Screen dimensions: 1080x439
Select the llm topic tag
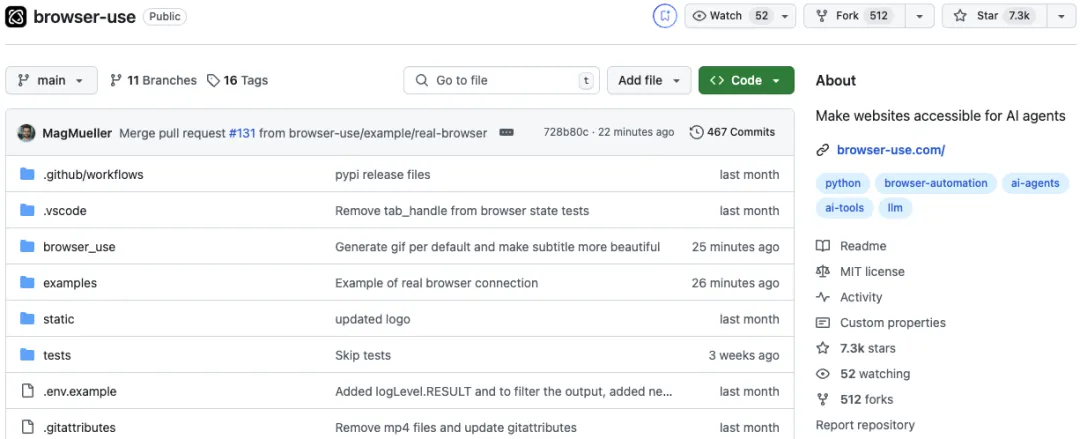pos(895,208)
